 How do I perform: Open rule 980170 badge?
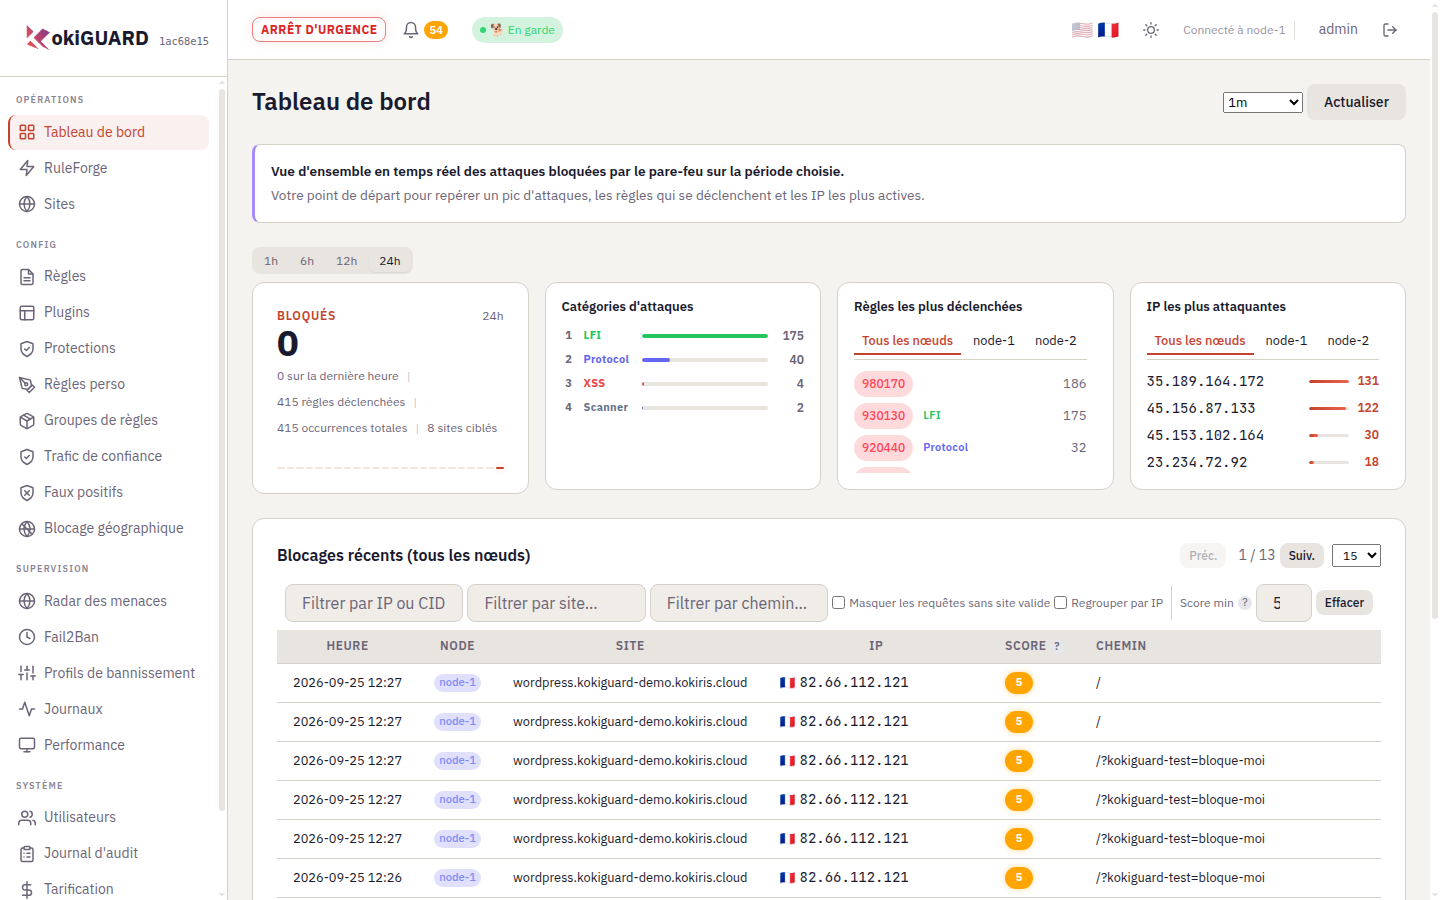[883, 384]
